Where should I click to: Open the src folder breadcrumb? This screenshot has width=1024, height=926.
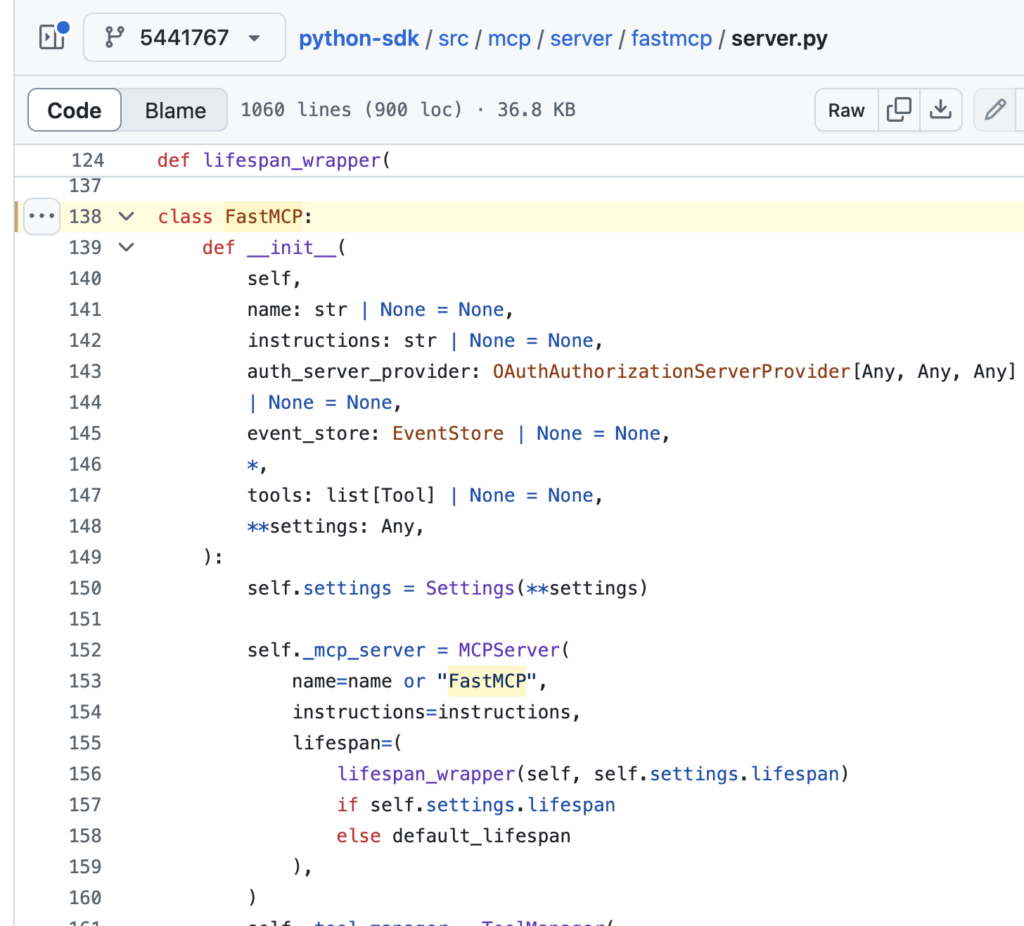click(x=453, y=39)
